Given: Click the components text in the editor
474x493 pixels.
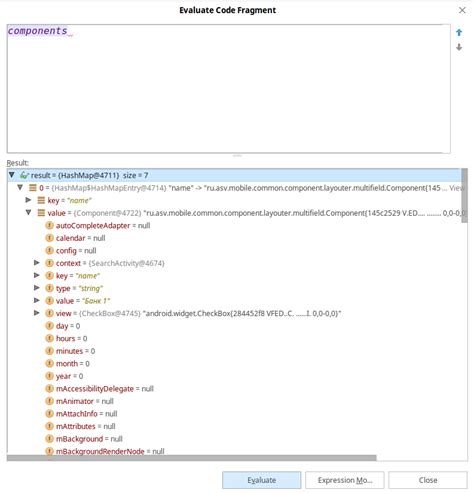Looking at the screenshot, I should [x=37, y=31].
